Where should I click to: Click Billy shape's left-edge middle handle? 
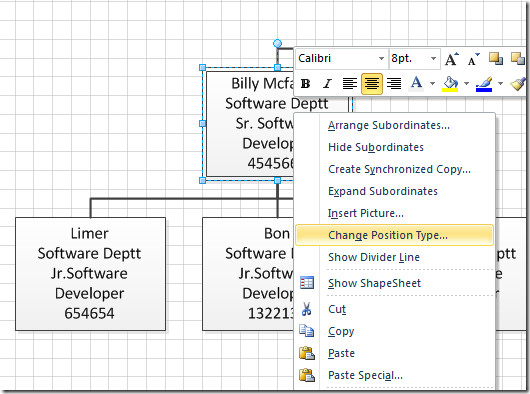pyautogui.click(x=202, y=124)
